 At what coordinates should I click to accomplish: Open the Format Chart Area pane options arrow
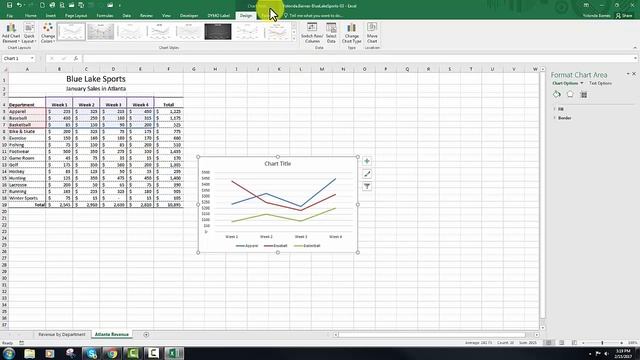(628, 74)
